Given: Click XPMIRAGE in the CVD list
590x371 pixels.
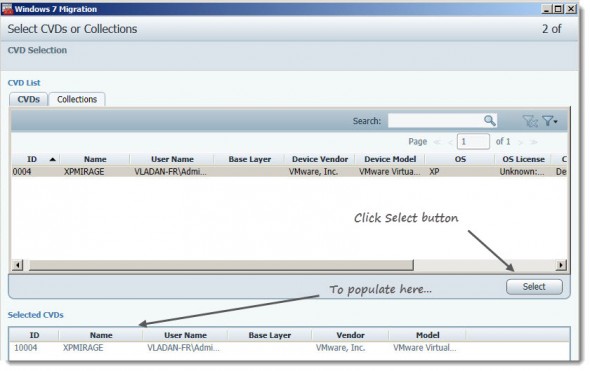Looking at the screenshot, I should coord(84,172).
